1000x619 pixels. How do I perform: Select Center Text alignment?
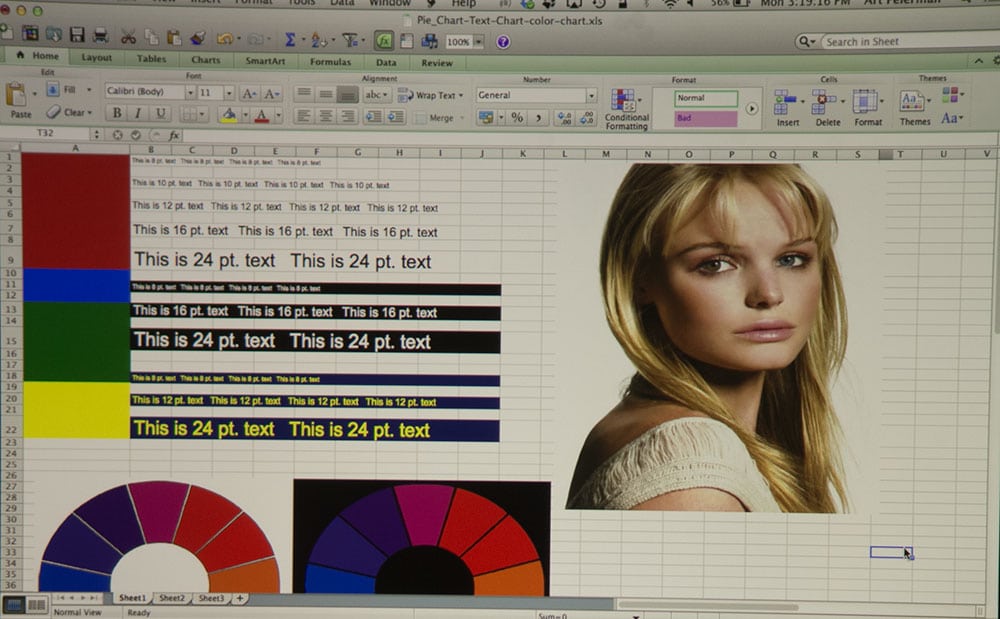tap(326, 116)
